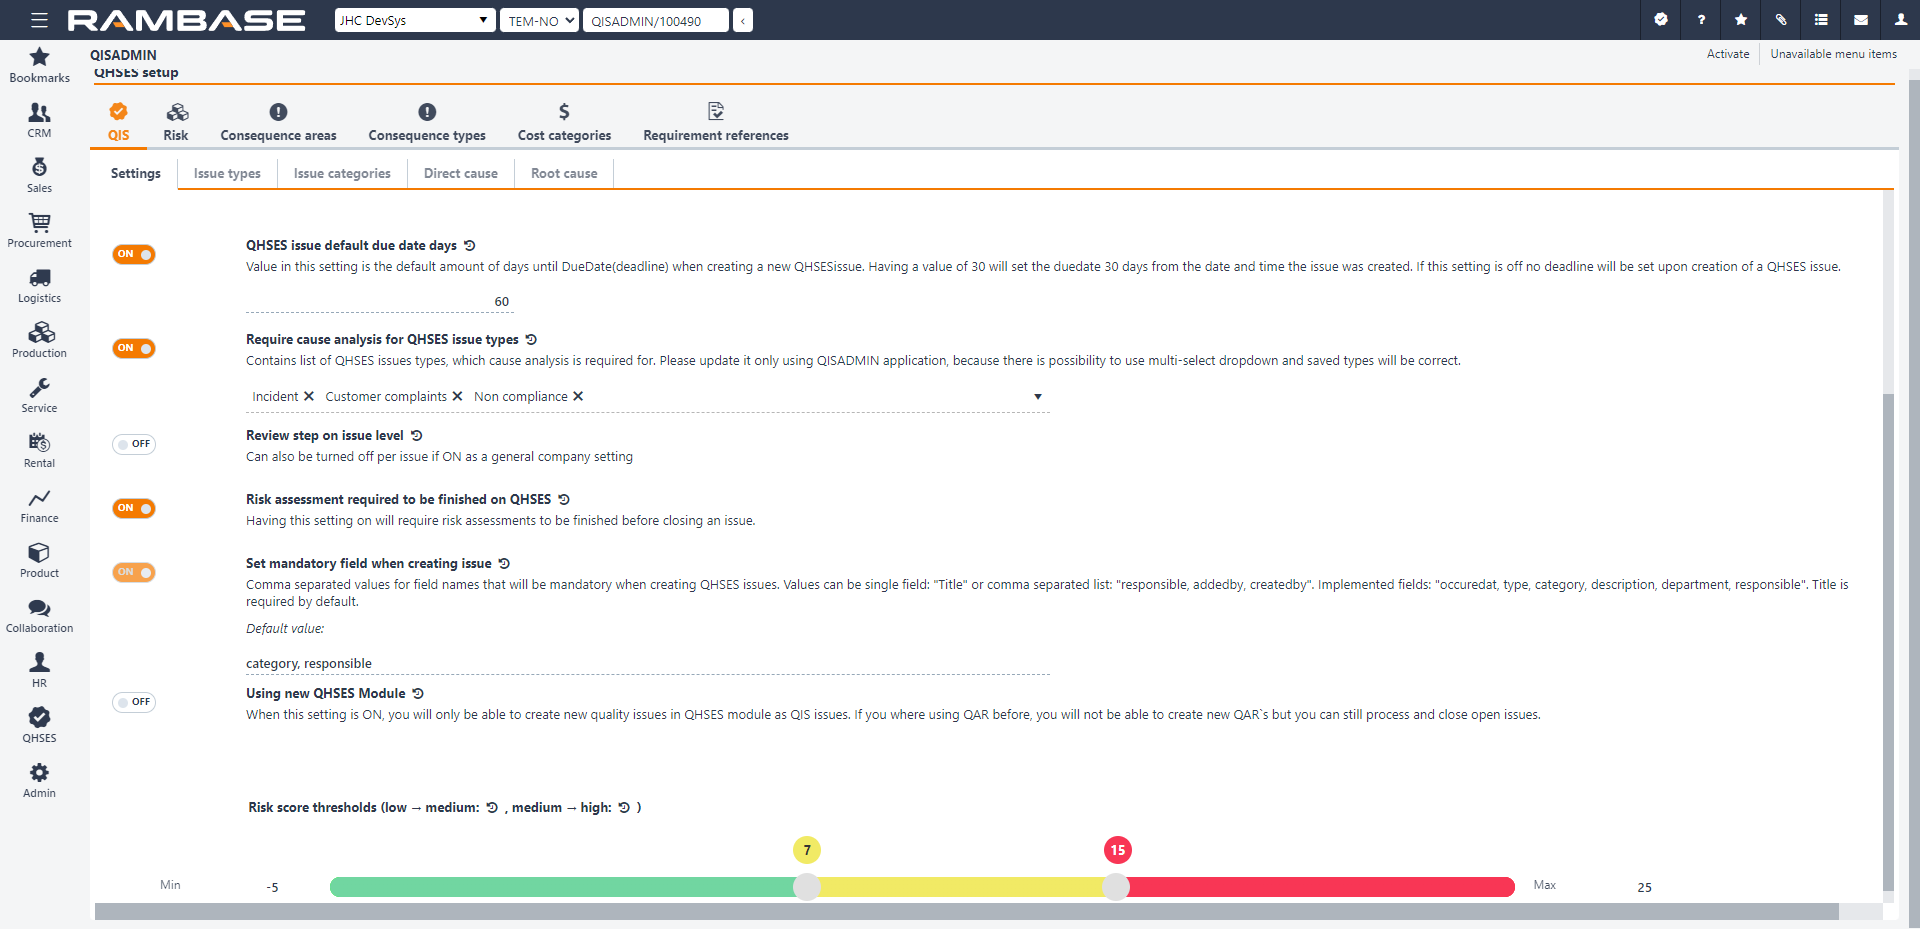Open the JHC DevSys company dropdown
Viewport: 1920px width, 929px height.
(x=414, y=20)
